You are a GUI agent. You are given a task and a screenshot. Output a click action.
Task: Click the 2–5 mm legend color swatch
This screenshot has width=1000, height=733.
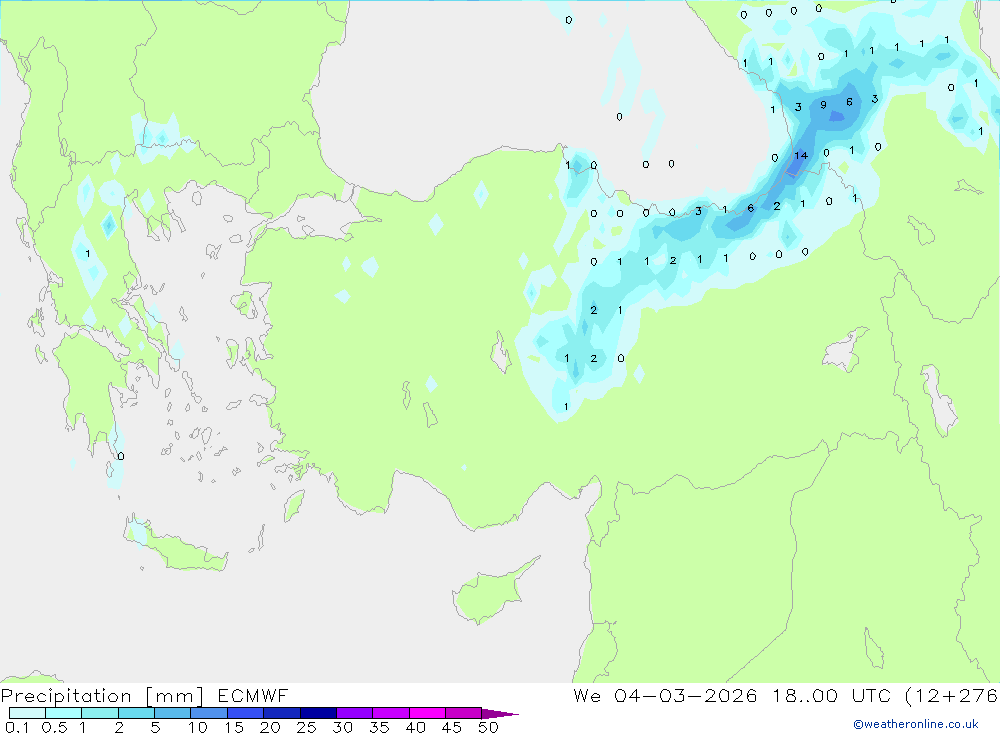136,713
